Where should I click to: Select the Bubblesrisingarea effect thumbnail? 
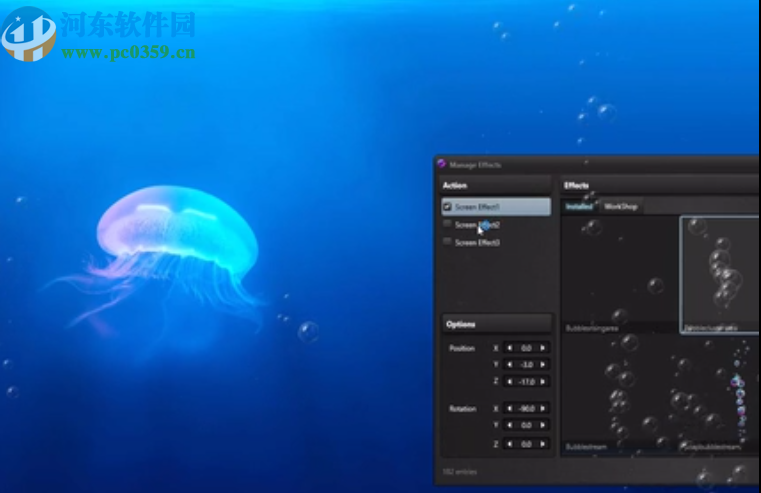(619, 275)
